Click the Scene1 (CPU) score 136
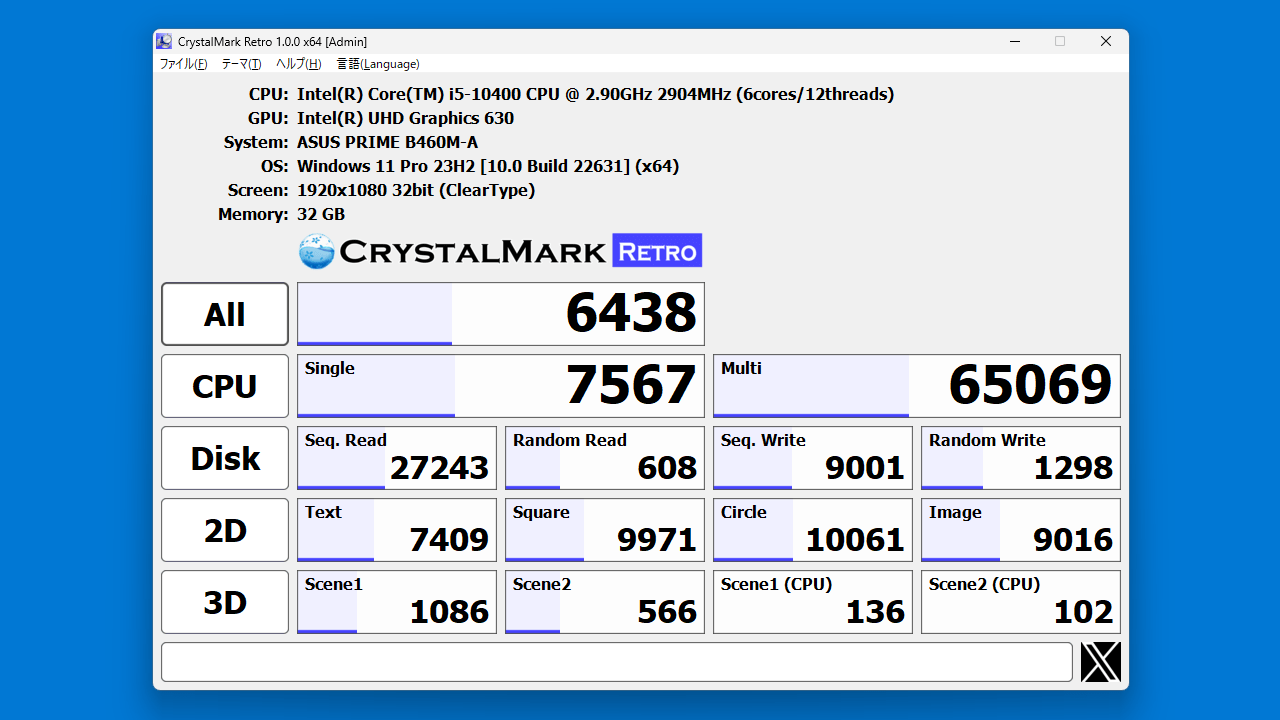This screenshot has width=1280, height=720. click(x=813, y=602)
